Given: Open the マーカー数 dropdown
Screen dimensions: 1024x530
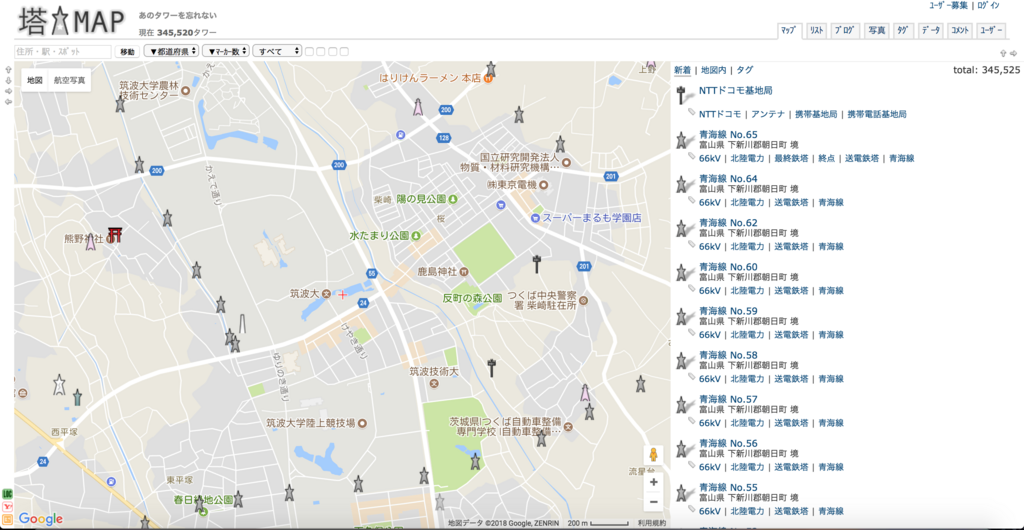Looking at the screenshot, I should (226, 51).
